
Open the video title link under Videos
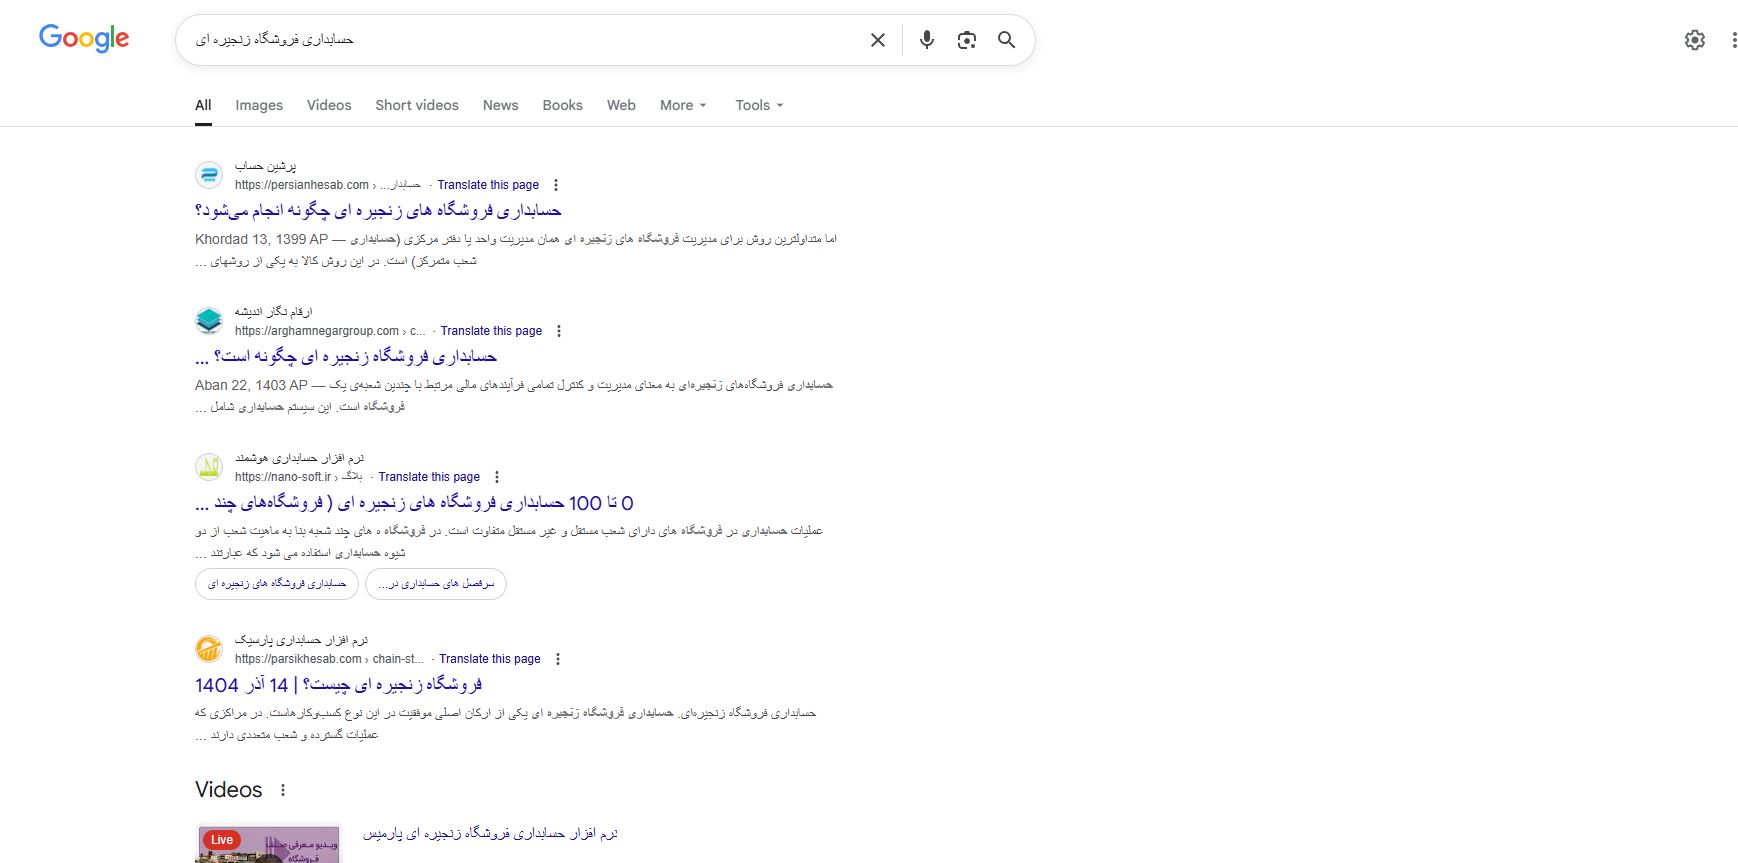pos(490,833)
